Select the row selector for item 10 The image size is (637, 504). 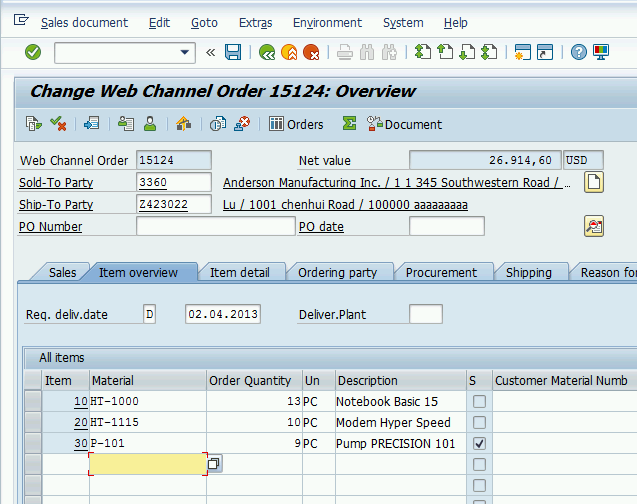pyautogui.click(x=33, y=401)
